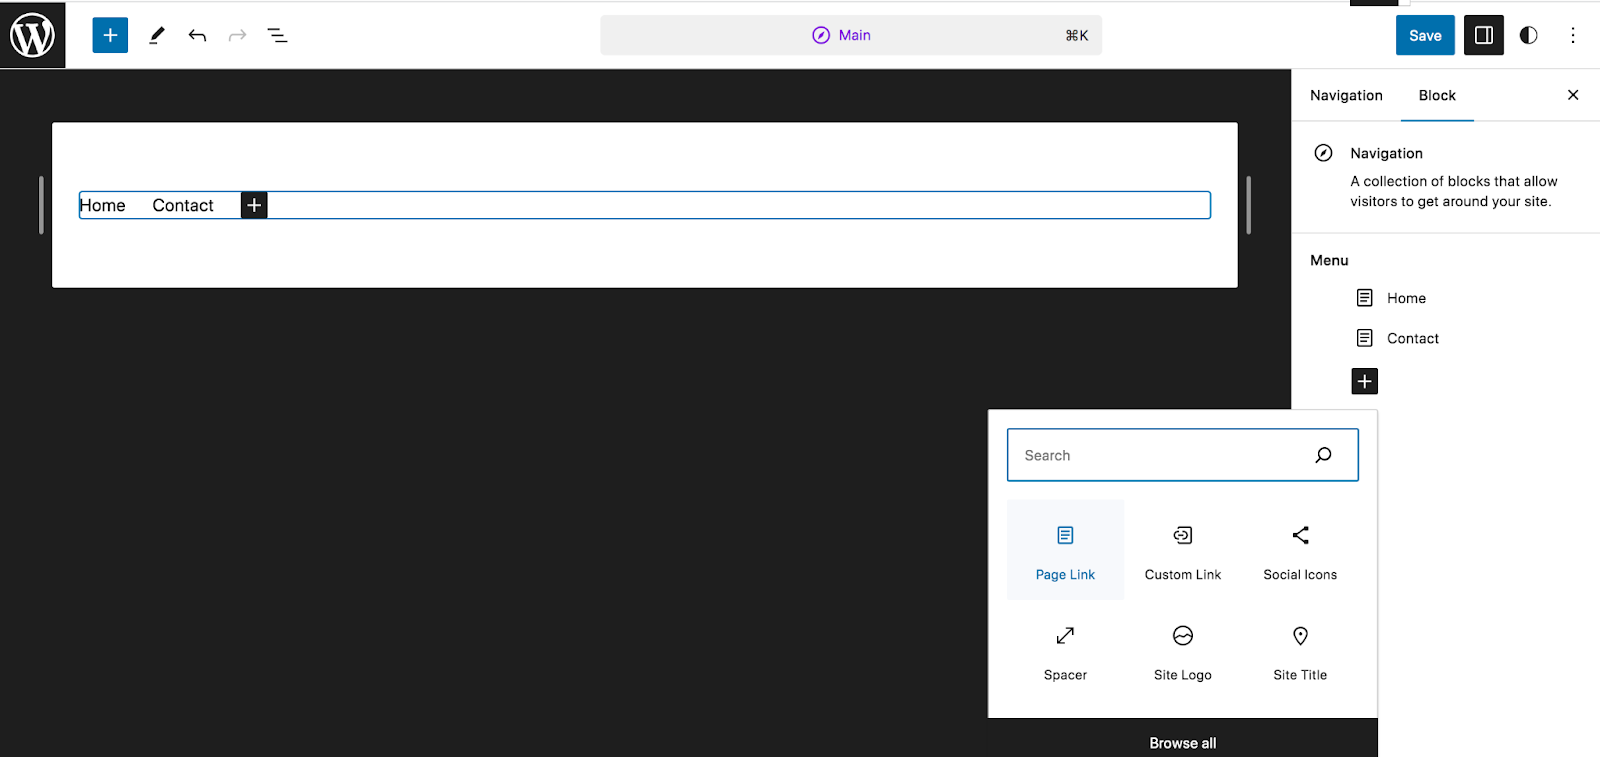Insert a Spacer block

(x=1065, y=651)
